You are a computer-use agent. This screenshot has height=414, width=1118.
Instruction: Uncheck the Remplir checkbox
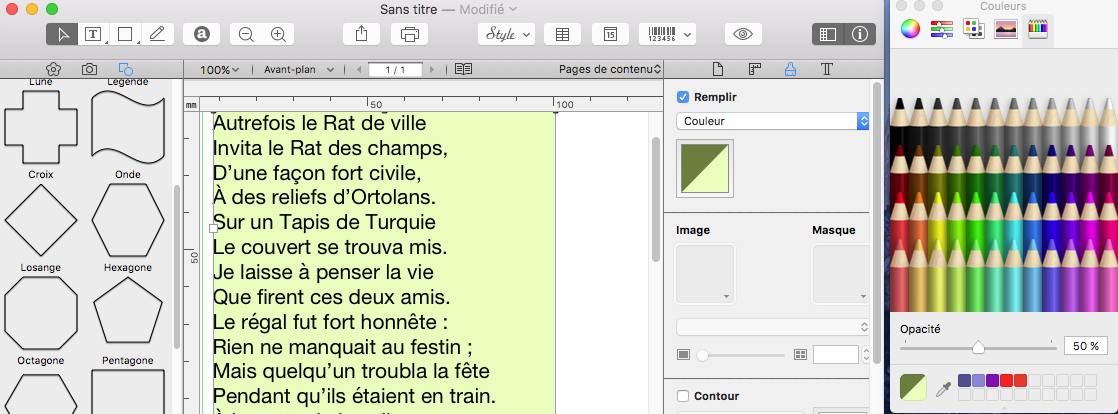click(684, 97)
